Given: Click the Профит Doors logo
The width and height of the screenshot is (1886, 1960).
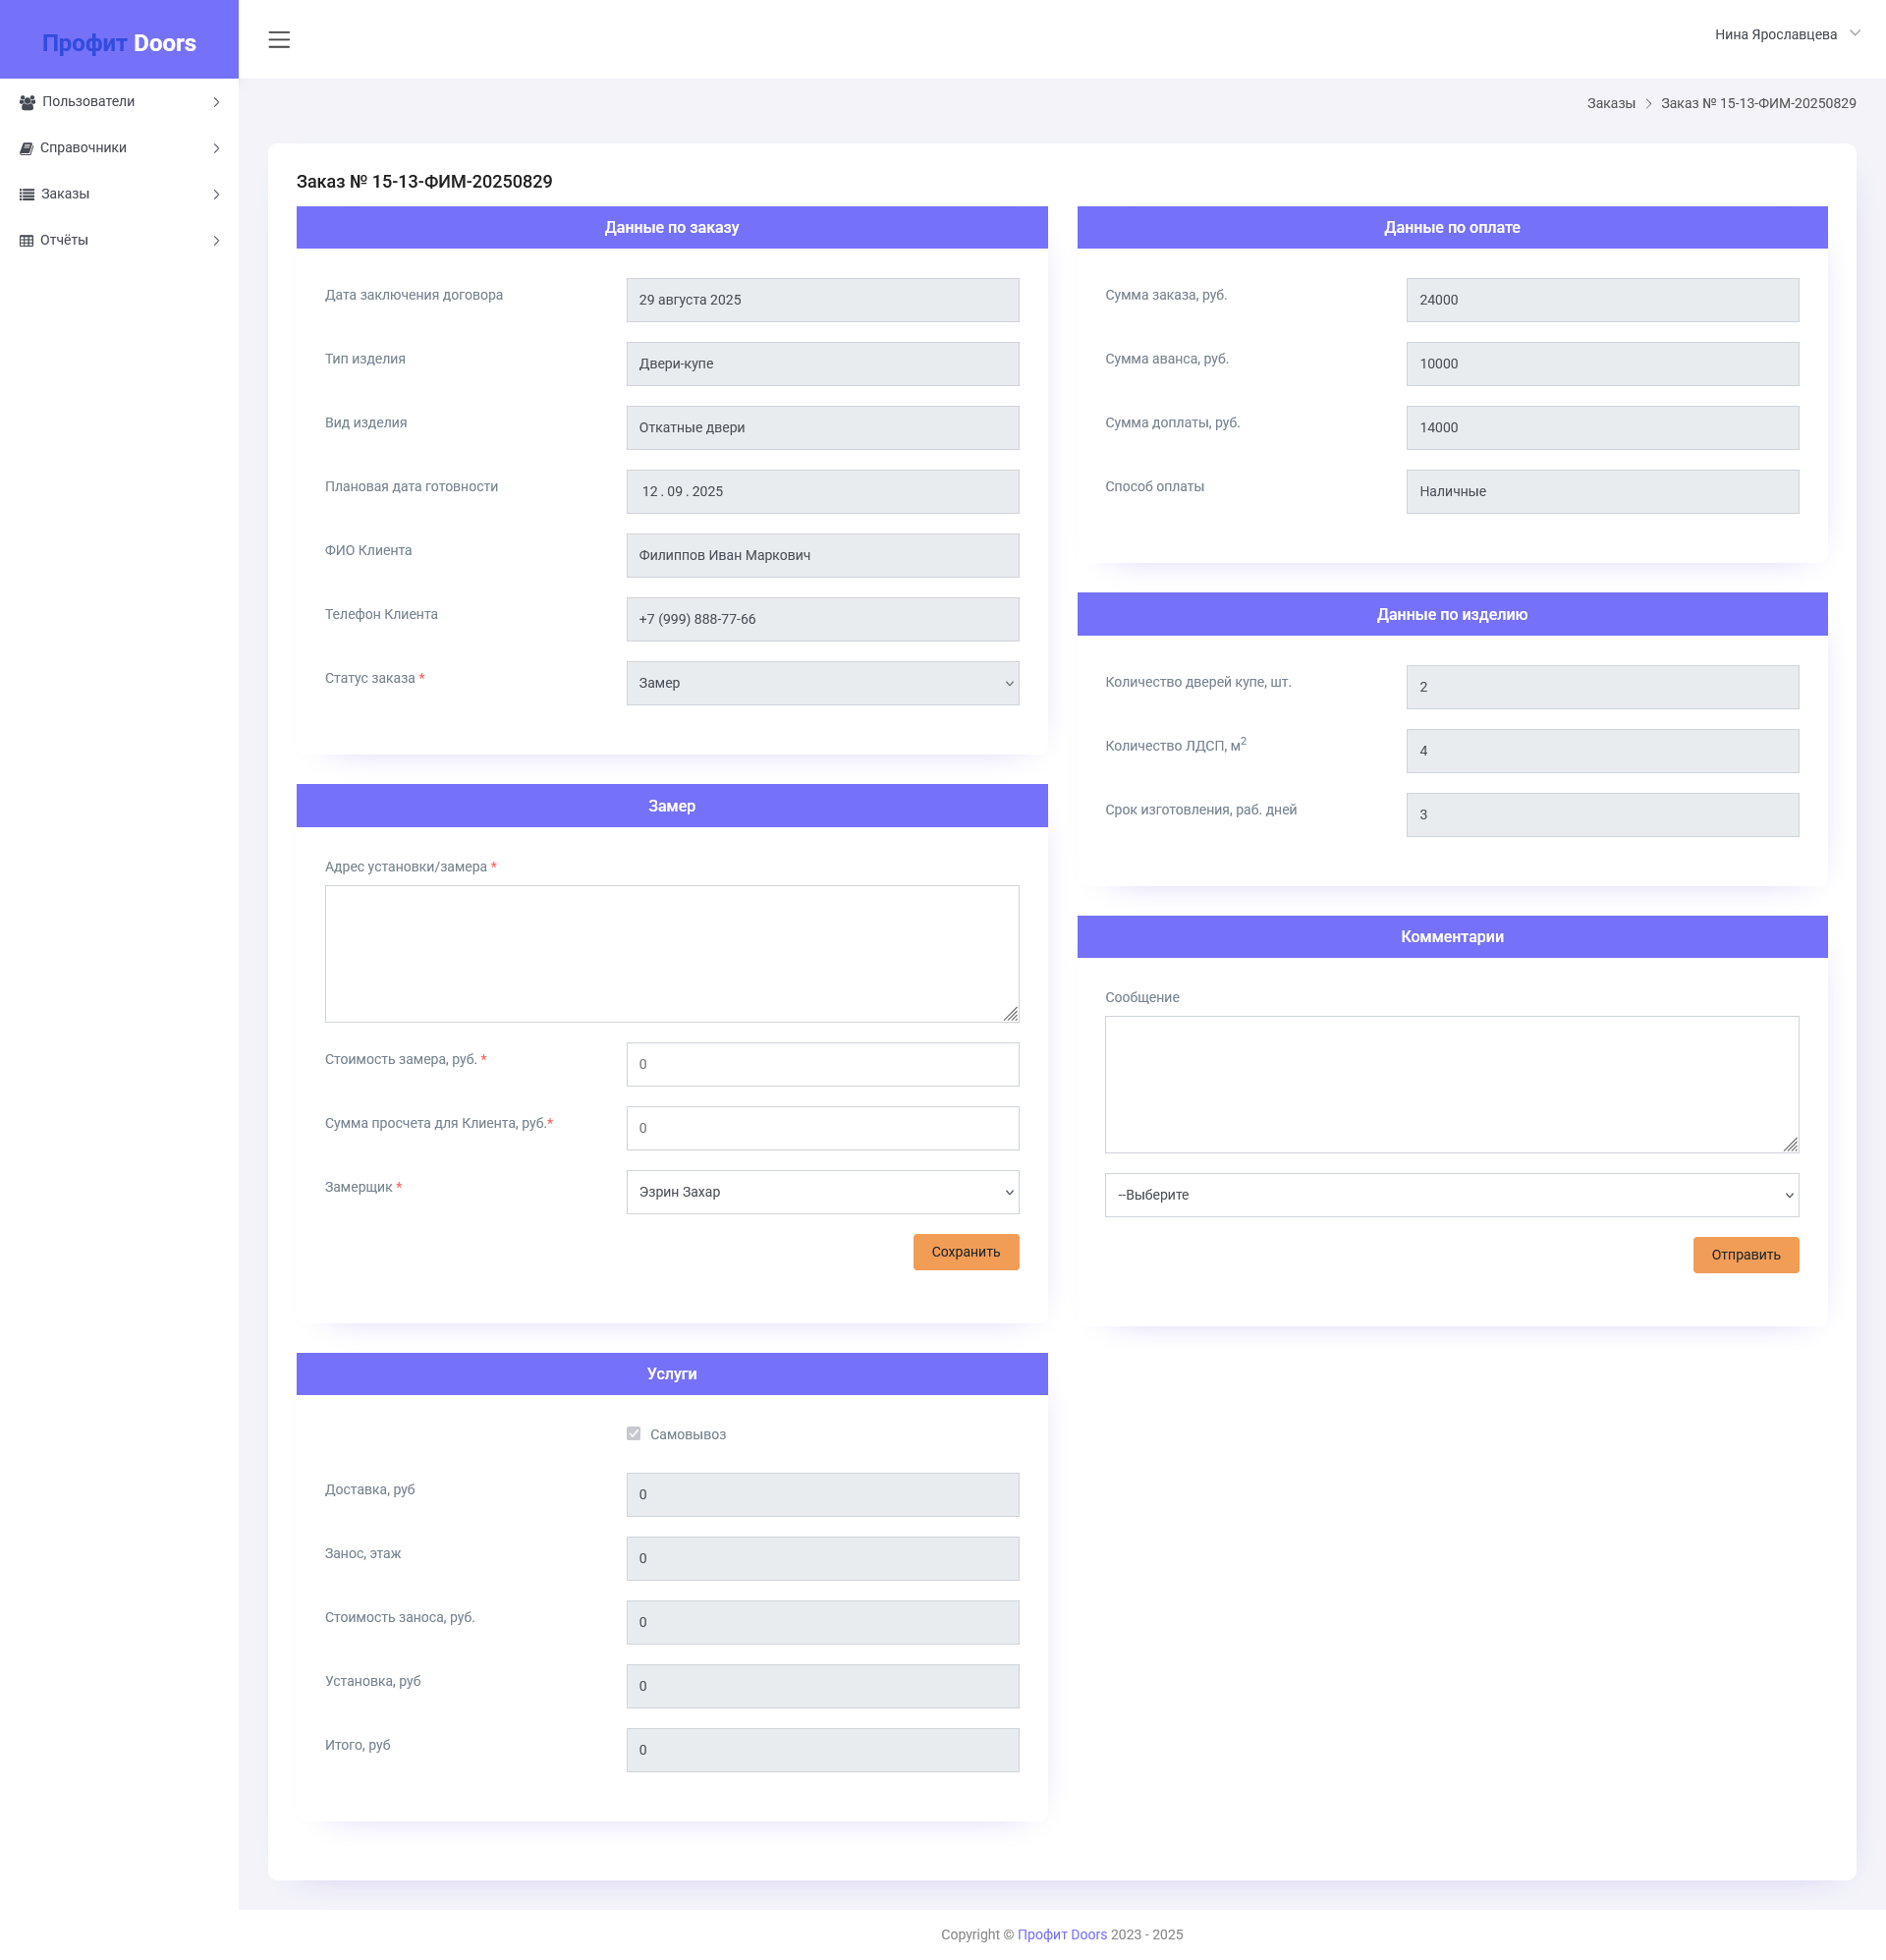Looking at the screenshot, I should pyautogui.click(x=118, y=42).
